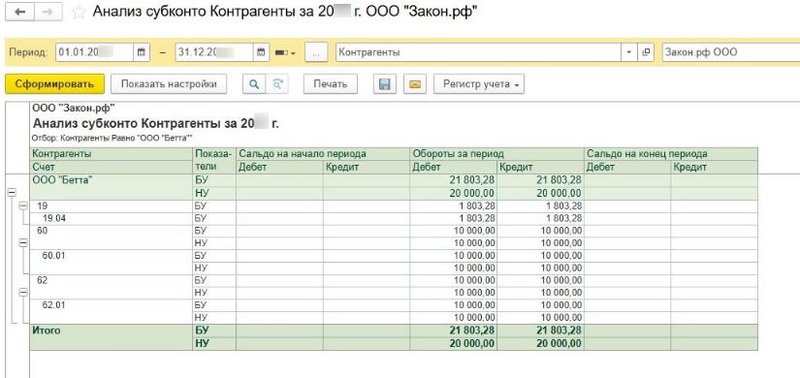
Task: Open the Контрагенты field selection form icon
Action: tap(646, 52)
